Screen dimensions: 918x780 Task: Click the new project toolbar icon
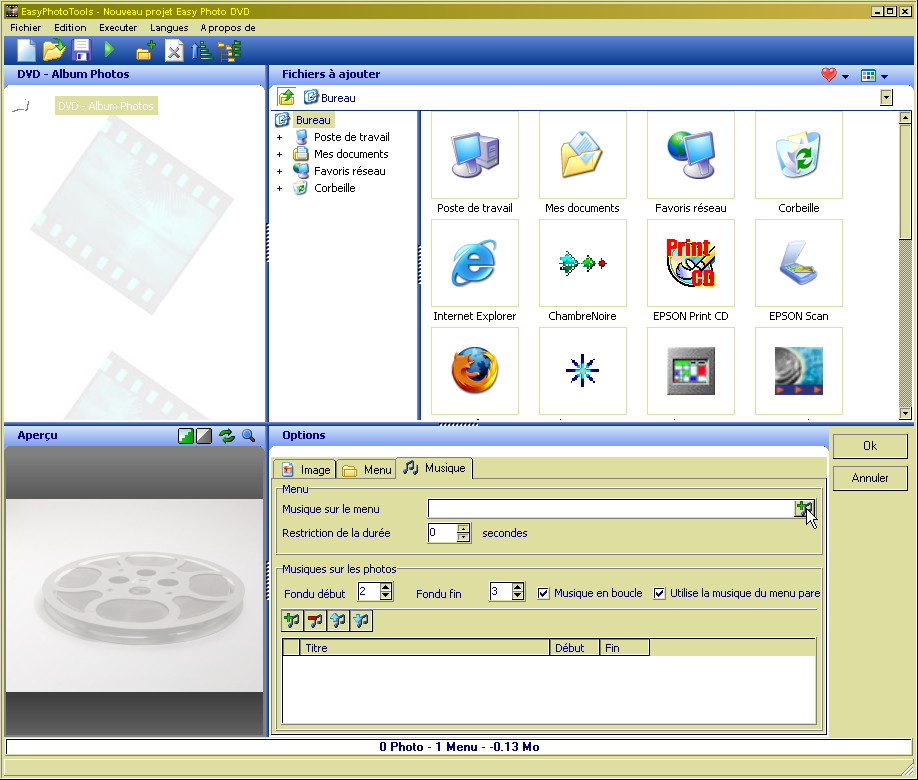pos(26,50)
